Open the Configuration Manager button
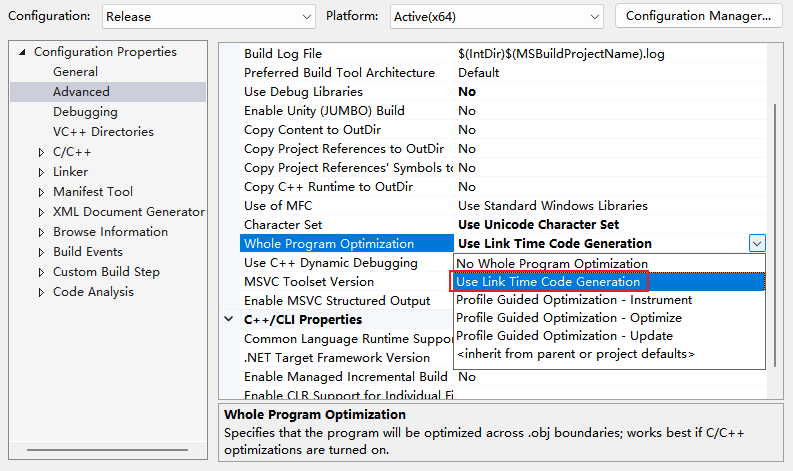Screen dimensions: 793x471 [698, 16]
